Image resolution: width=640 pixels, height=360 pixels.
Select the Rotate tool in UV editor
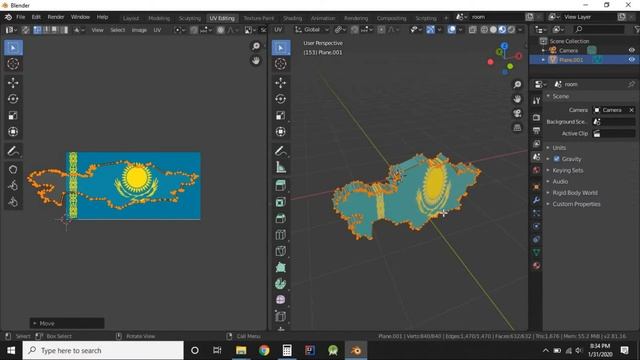13,99
